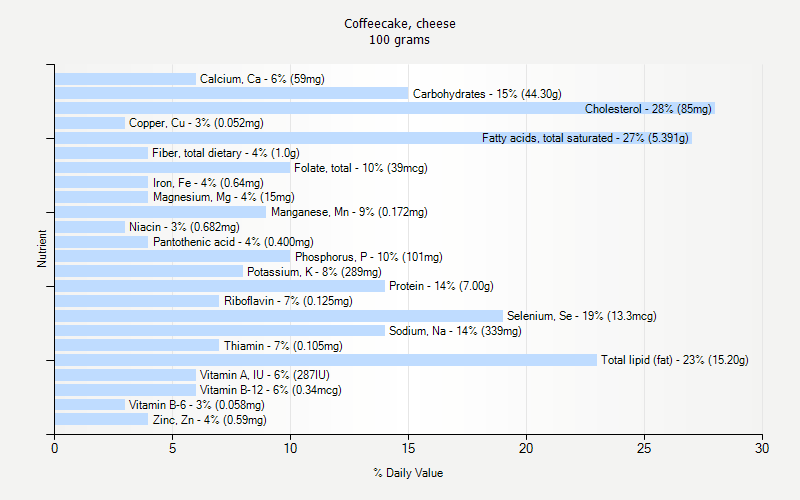The image size is (800, 500).
Task: Click the Sodium bar in the chart
Action: click(220, 331)
